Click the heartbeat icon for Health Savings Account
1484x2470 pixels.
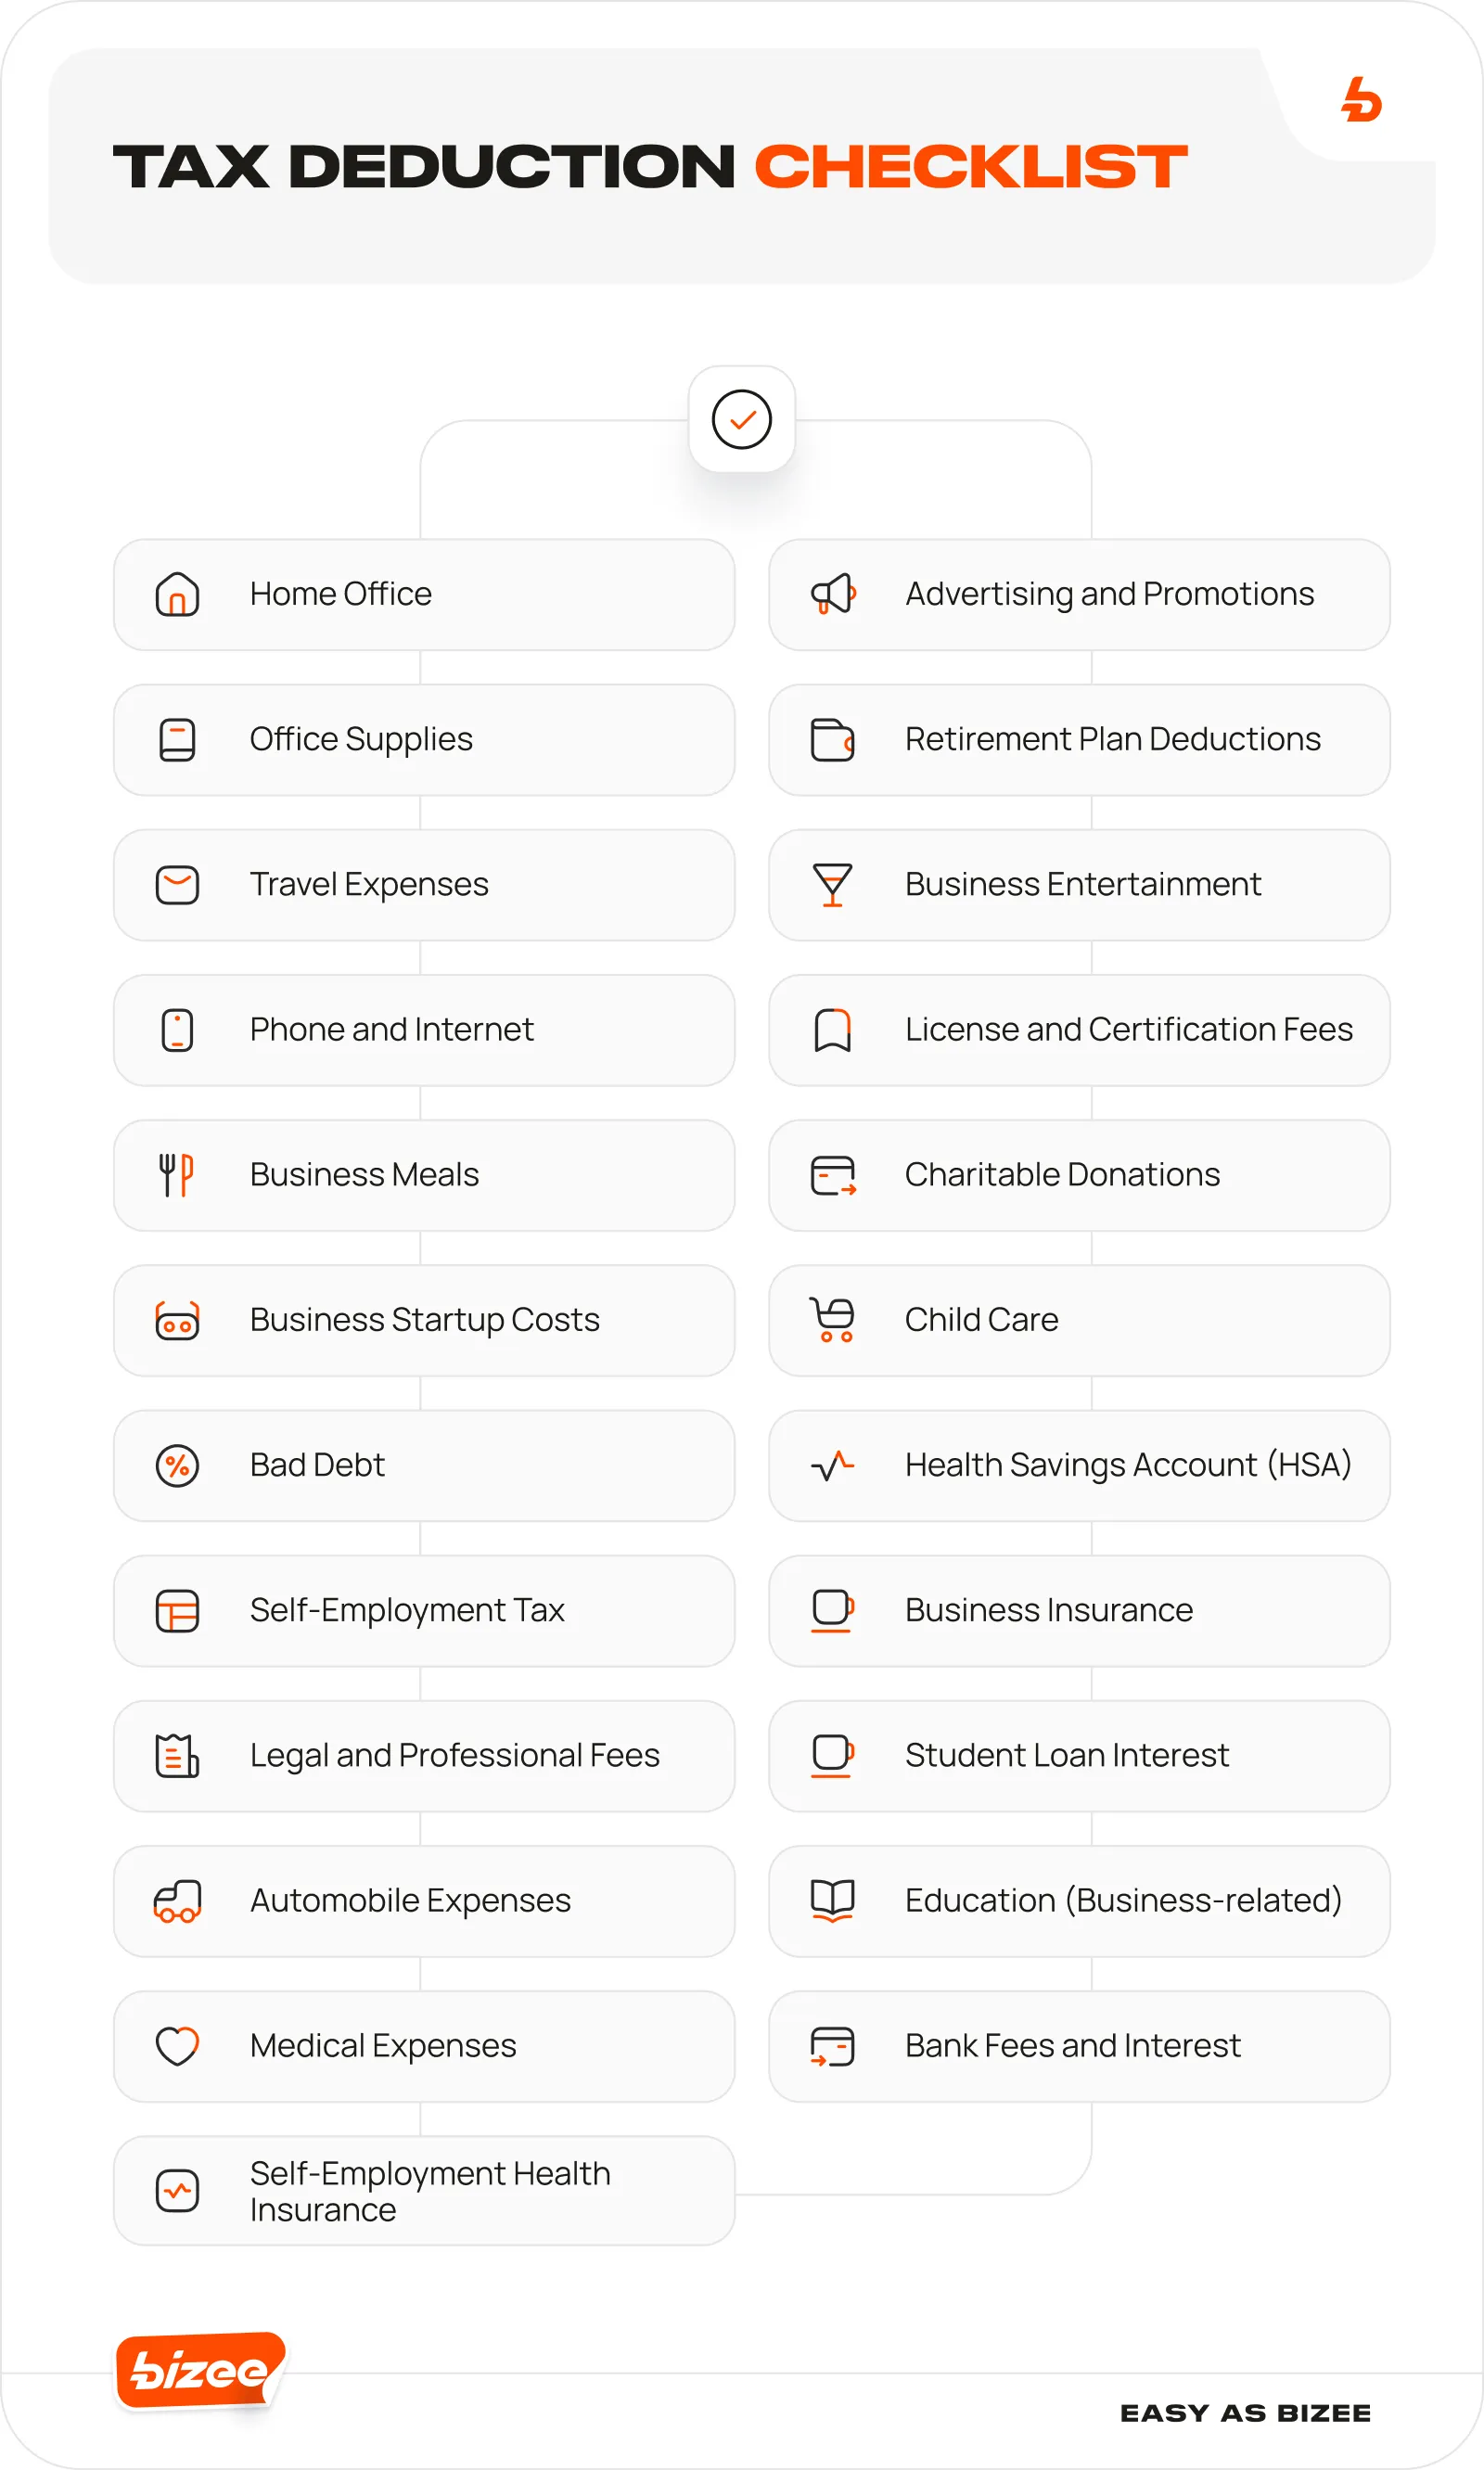tap(832, 1466)
